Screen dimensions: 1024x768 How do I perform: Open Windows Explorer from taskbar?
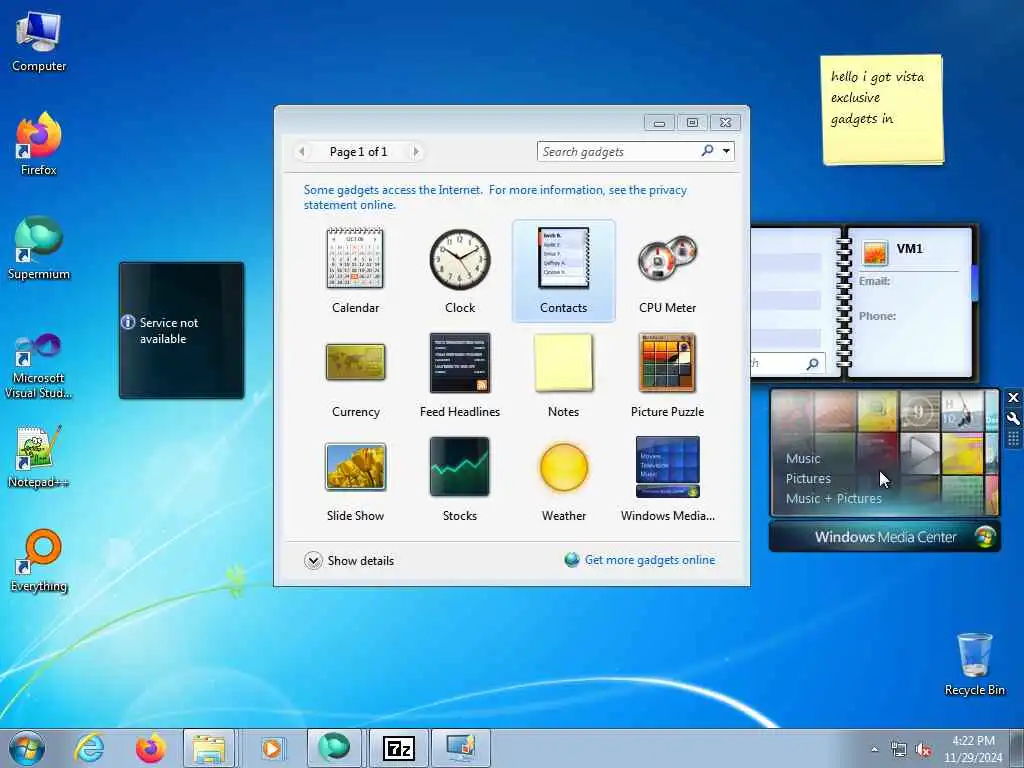point(209,748)
